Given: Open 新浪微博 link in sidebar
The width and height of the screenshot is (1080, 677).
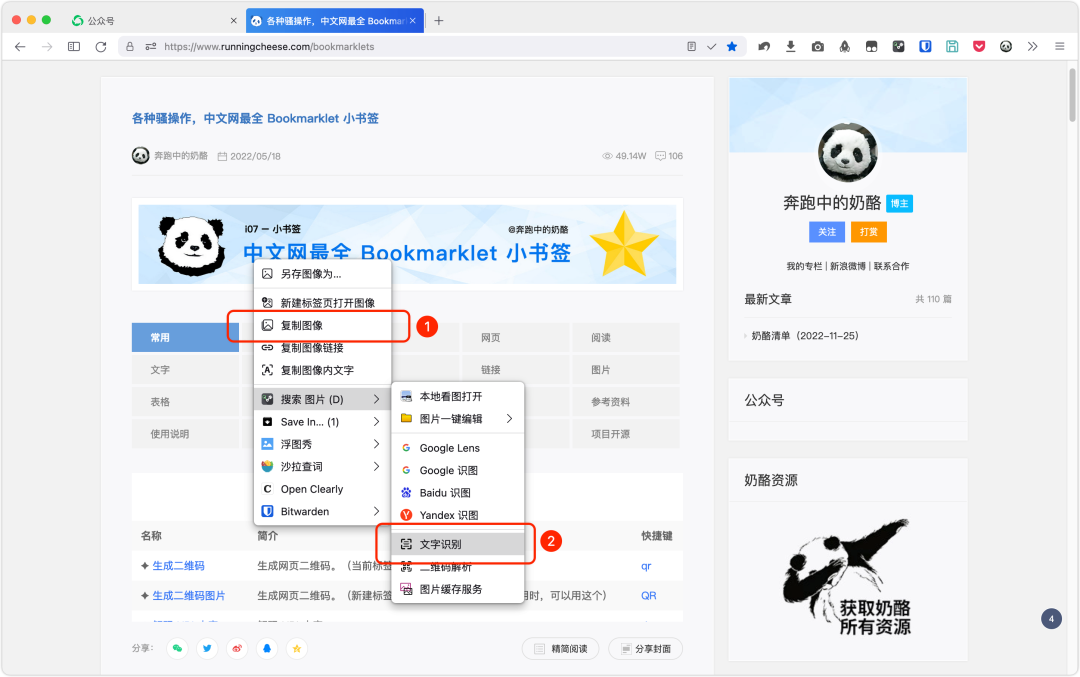Looking at the screenshot, I should [x=848, y=266].
